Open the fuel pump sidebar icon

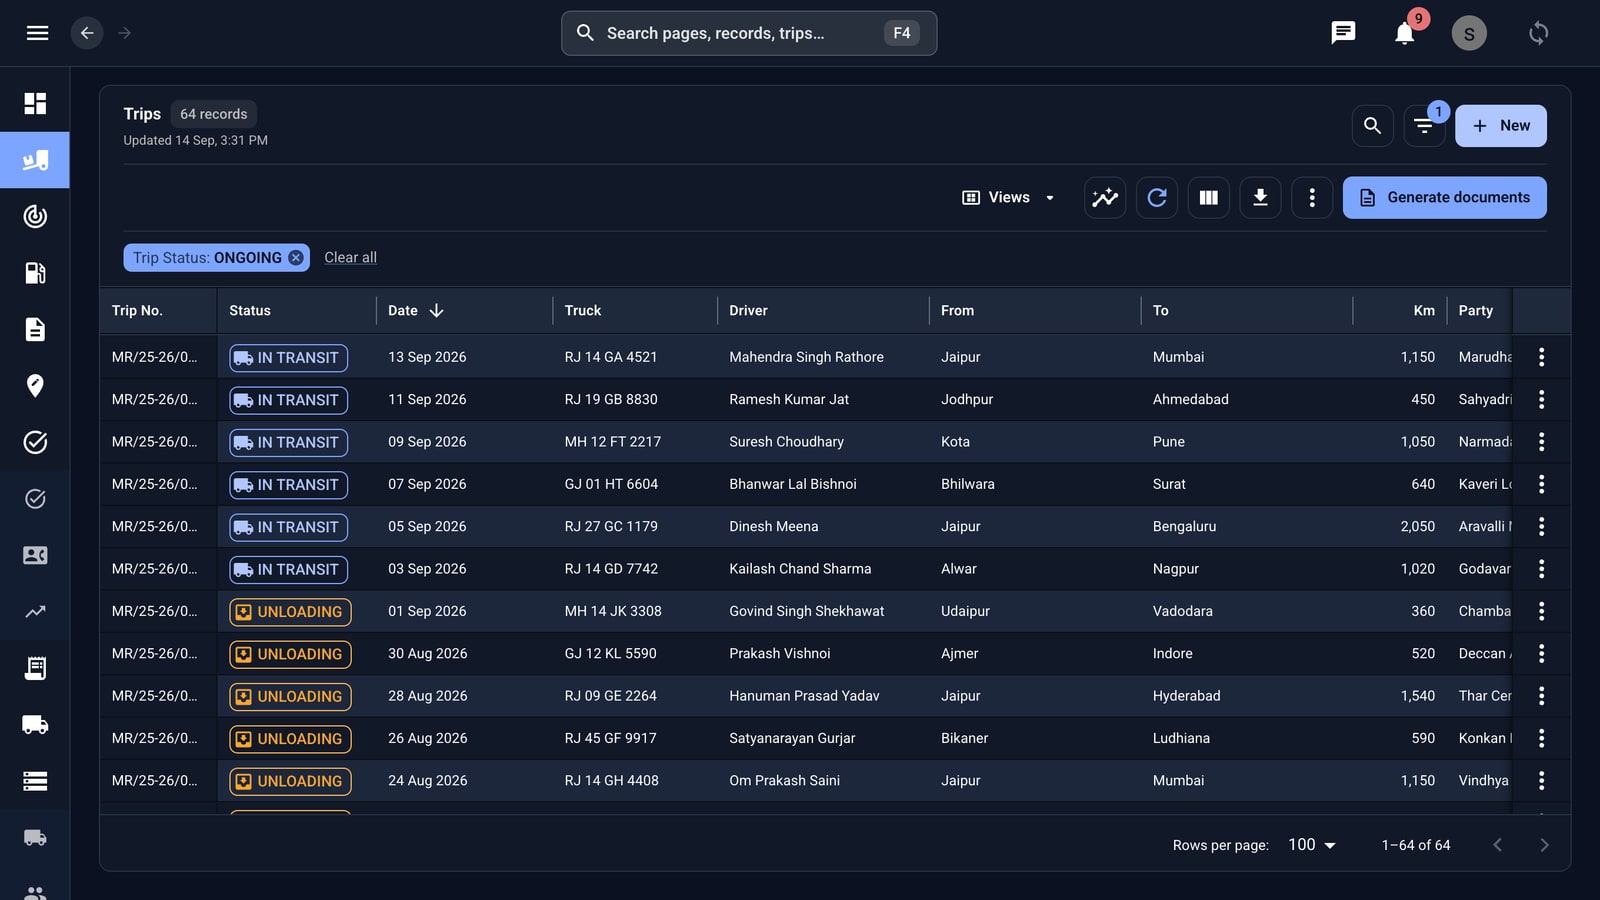coord(35,273)
